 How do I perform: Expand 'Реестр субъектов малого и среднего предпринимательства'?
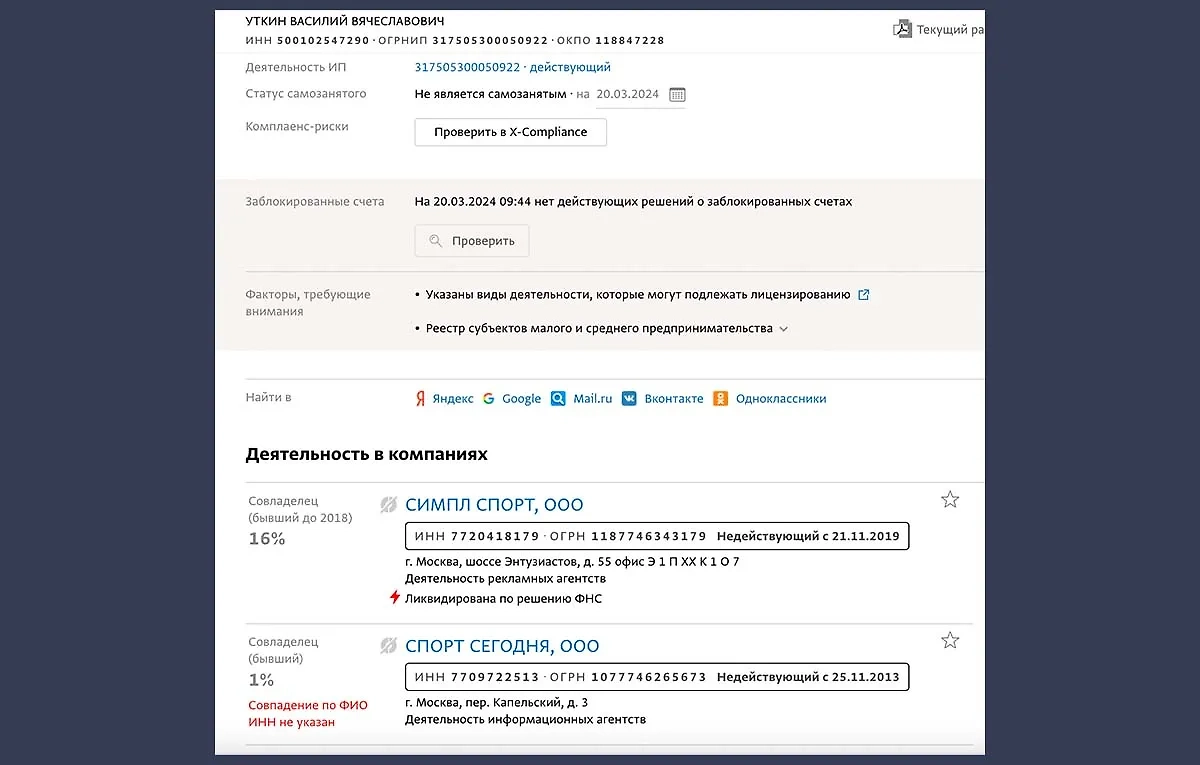(x=783, y=328)
